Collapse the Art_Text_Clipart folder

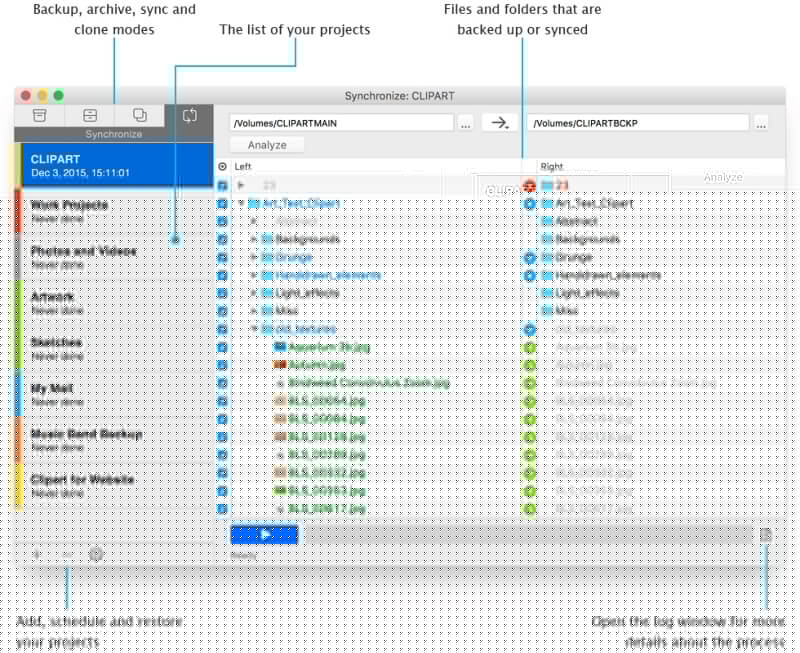(241, 204)
